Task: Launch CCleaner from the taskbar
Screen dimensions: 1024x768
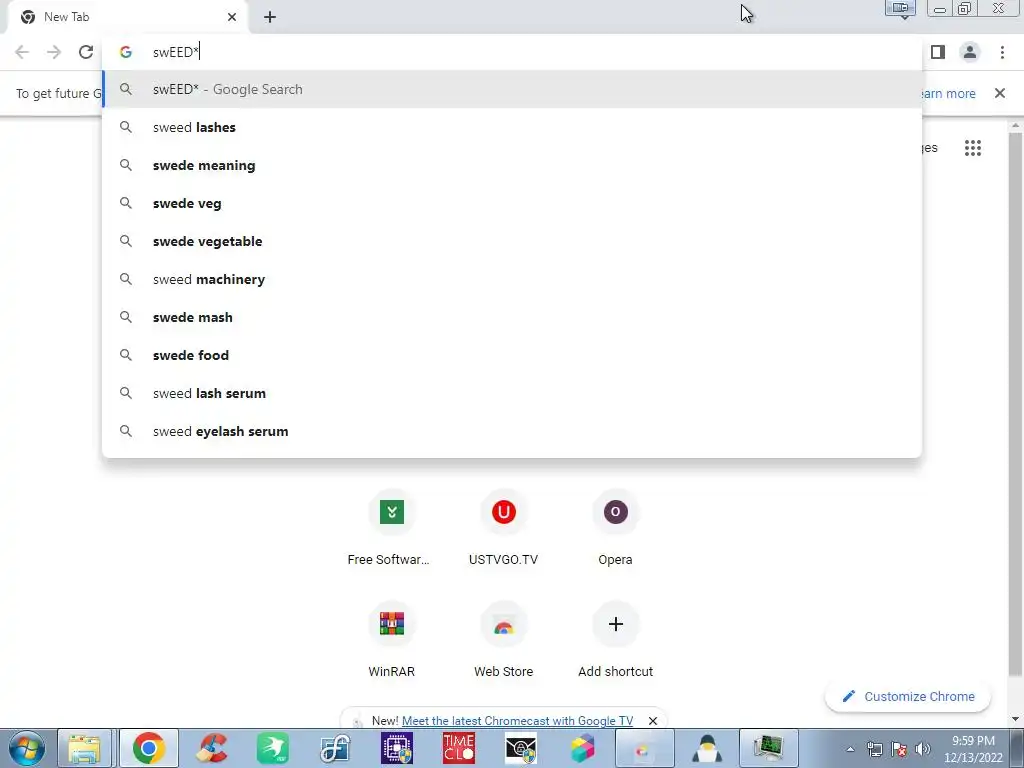Action: pyautogui.click(x=212, y=748)
